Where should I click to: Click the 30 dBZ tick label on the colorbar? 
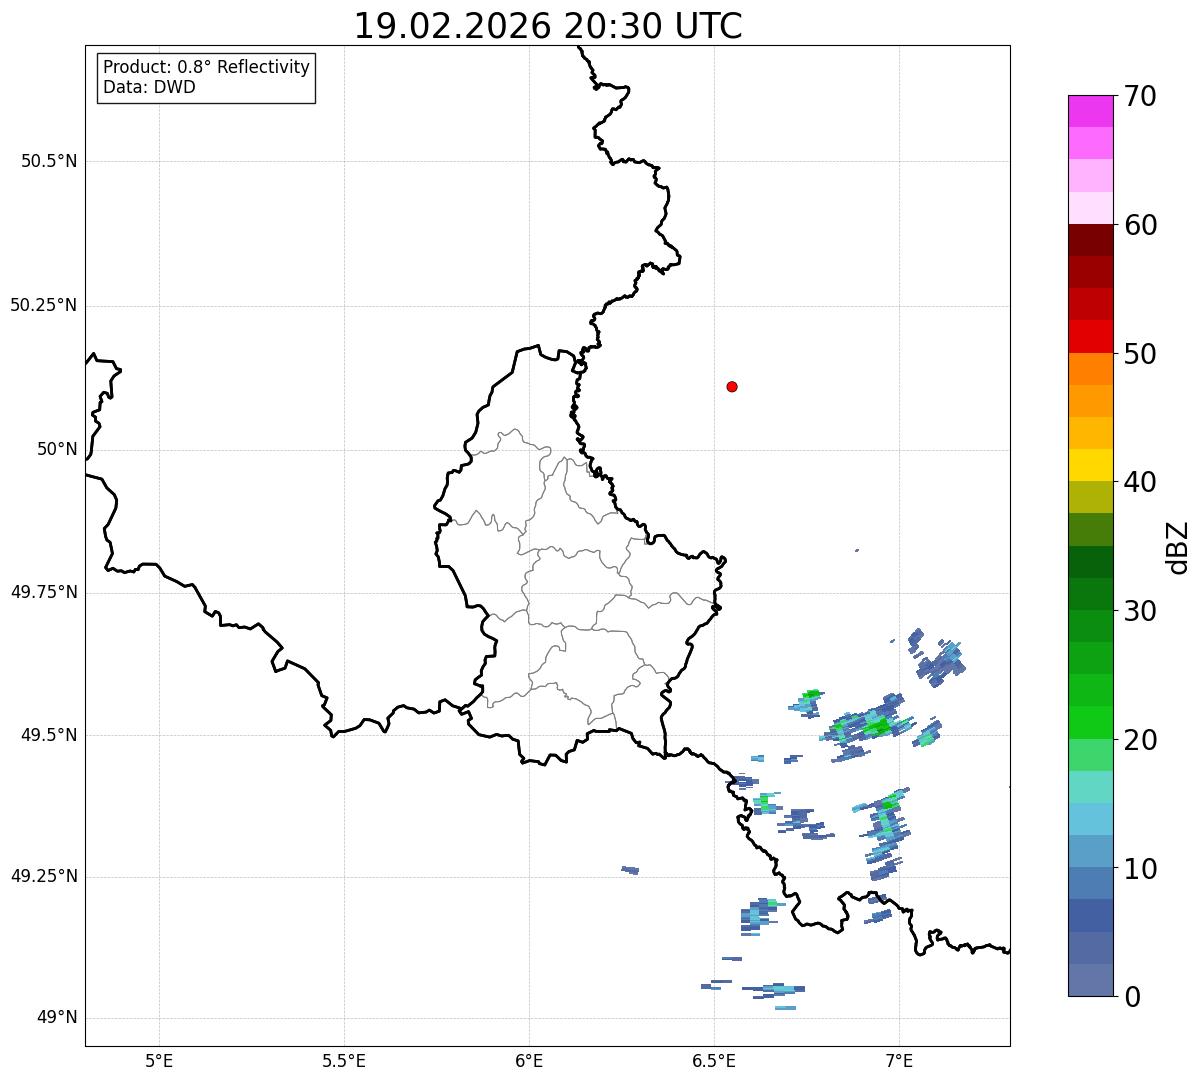1141,610
